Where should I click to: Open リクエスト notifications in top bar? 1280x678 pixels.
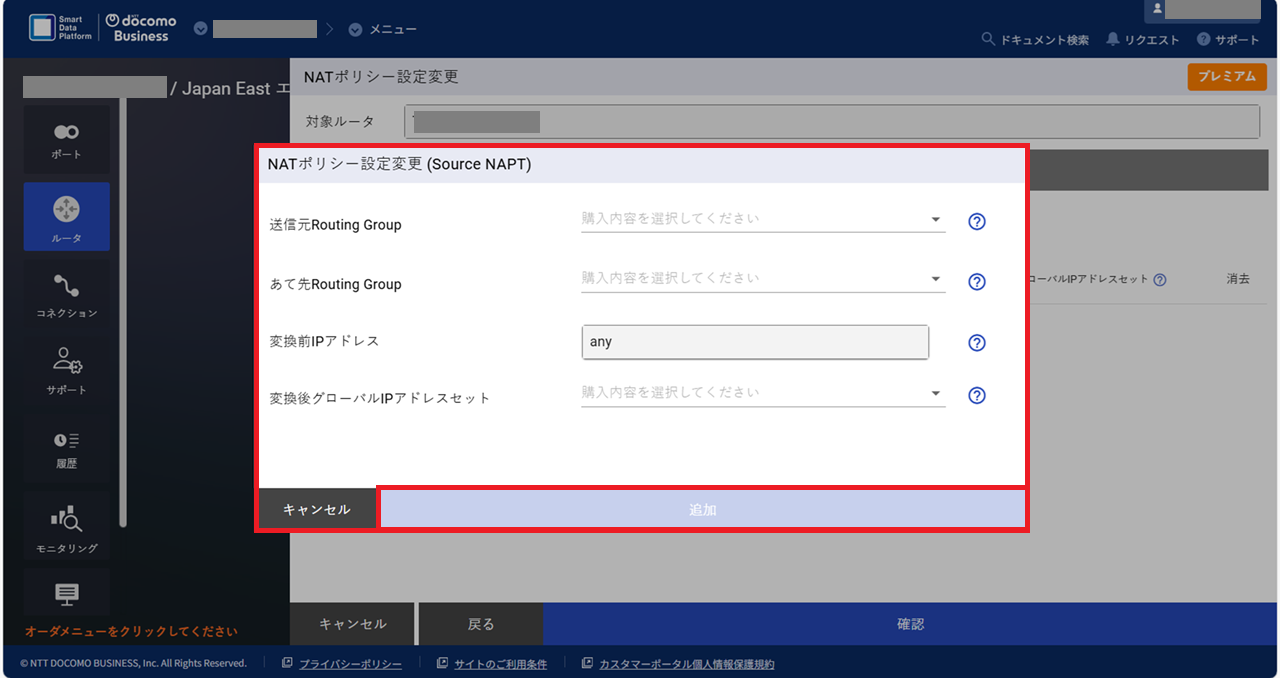point(1143,40)
